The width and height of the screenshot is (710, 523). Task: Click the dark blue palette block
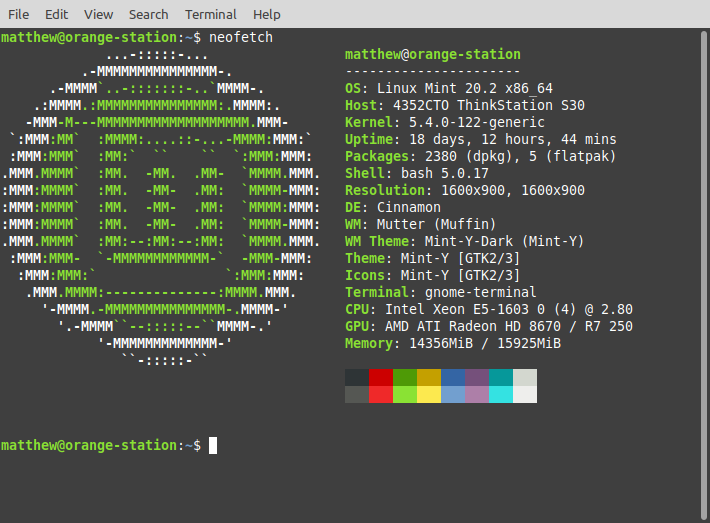[x=453, y=377]
